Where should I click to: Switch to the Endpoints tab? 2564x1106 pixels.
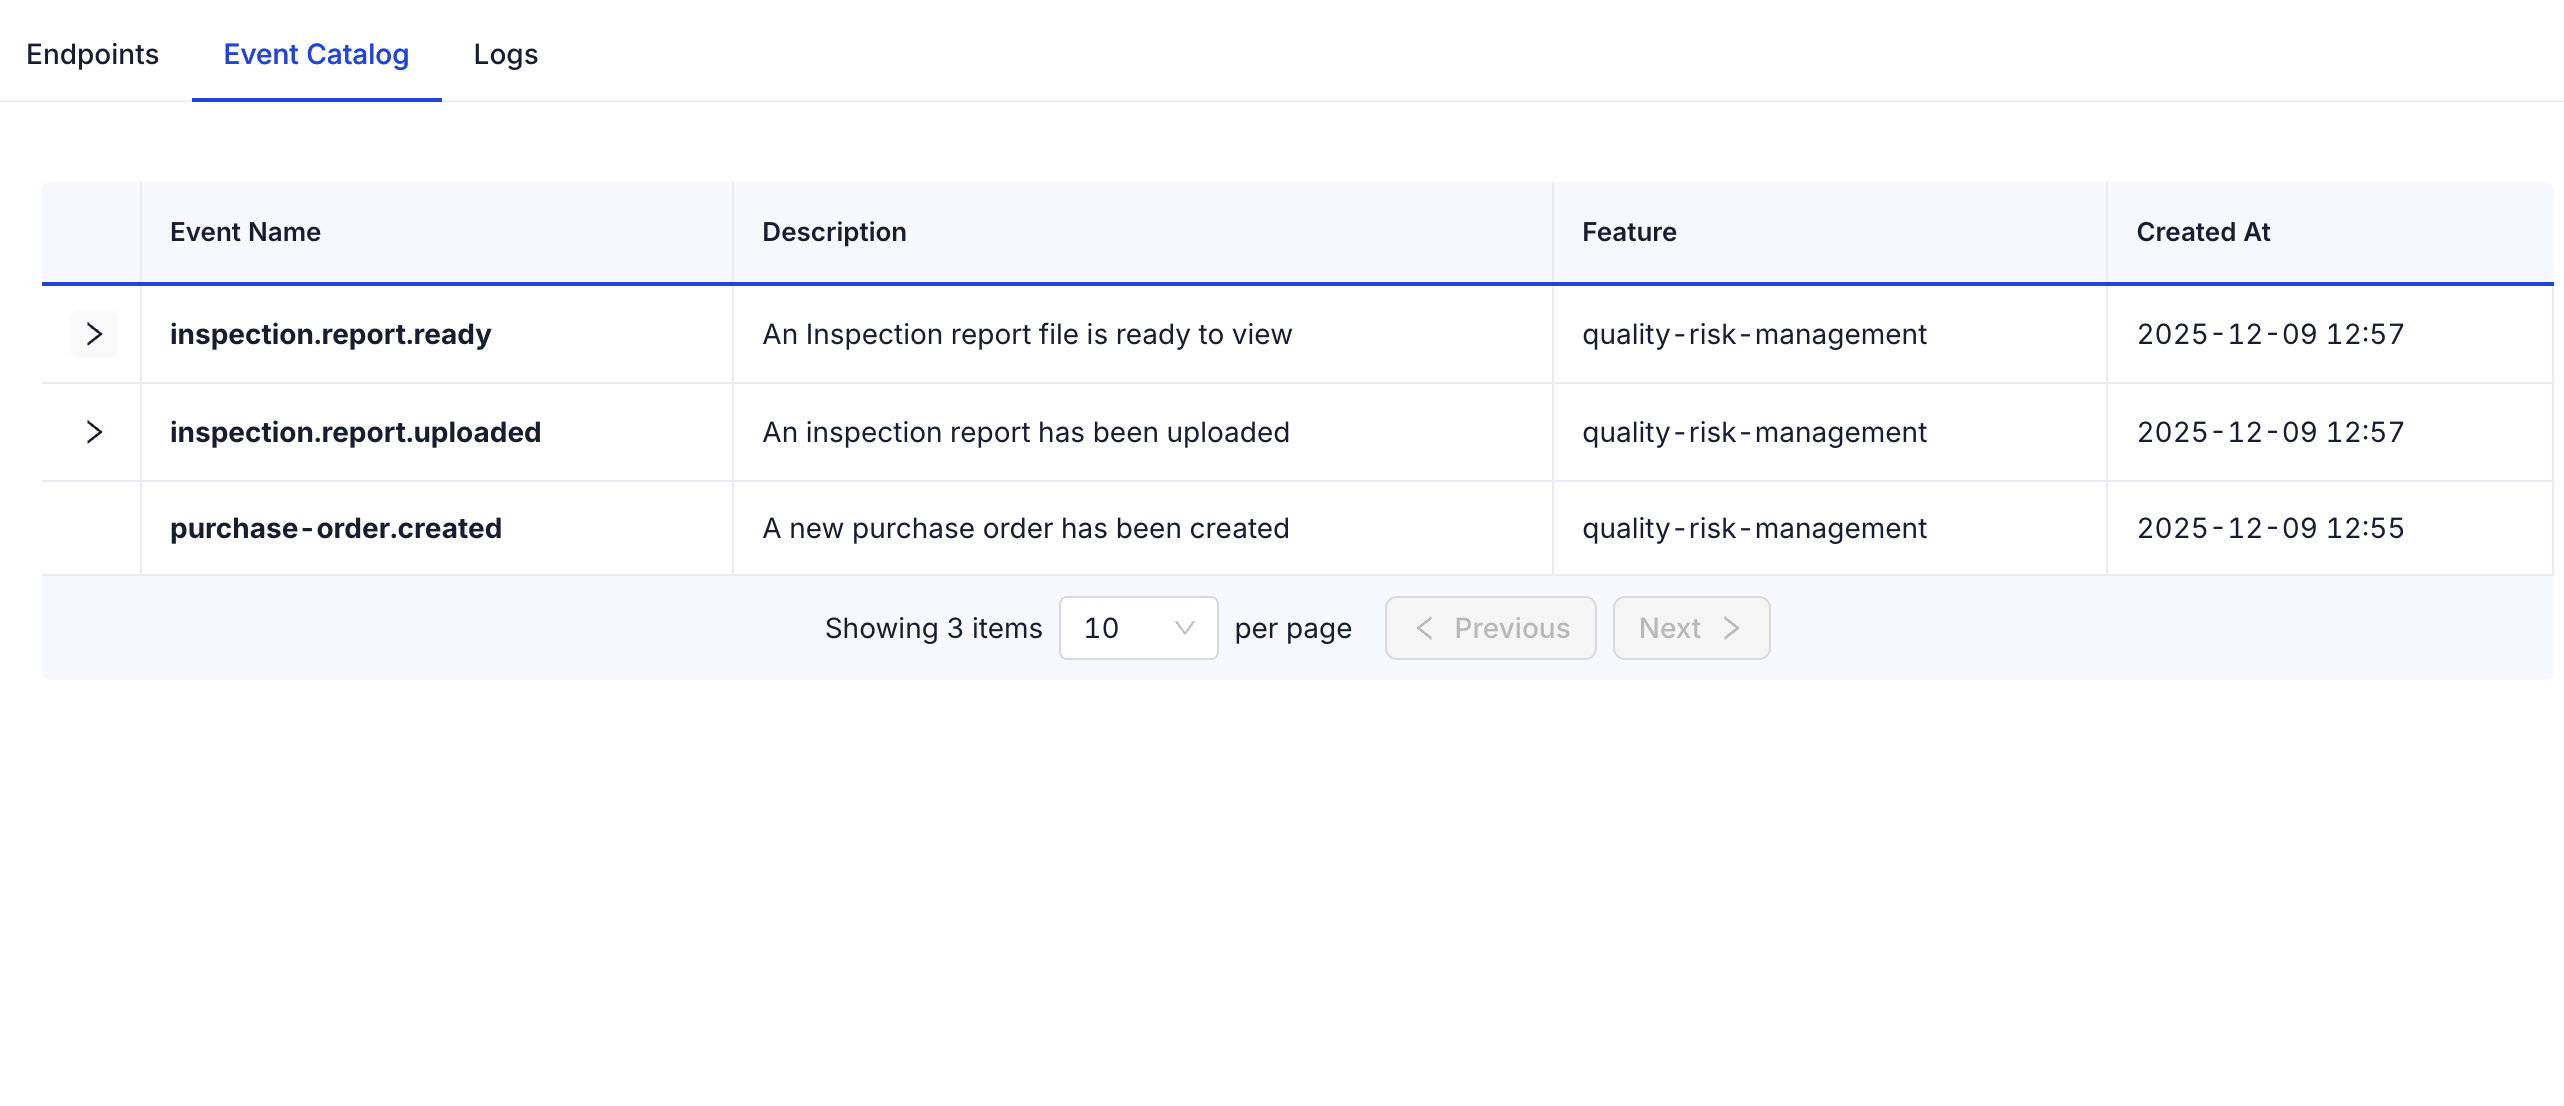coord(92,54)
